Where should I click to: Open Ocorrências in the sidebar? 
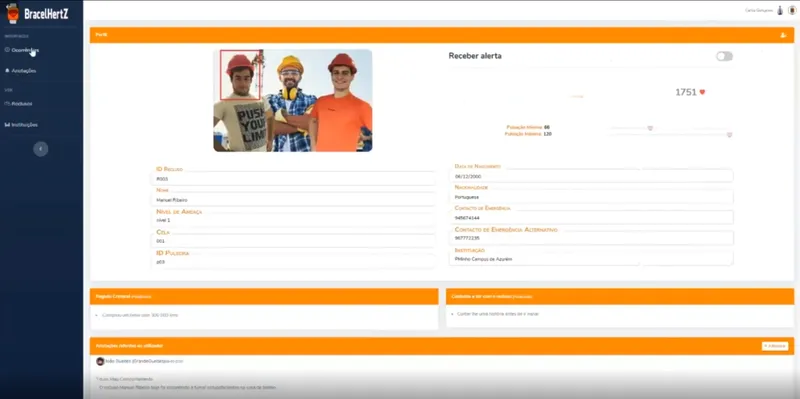pos(22,50)
